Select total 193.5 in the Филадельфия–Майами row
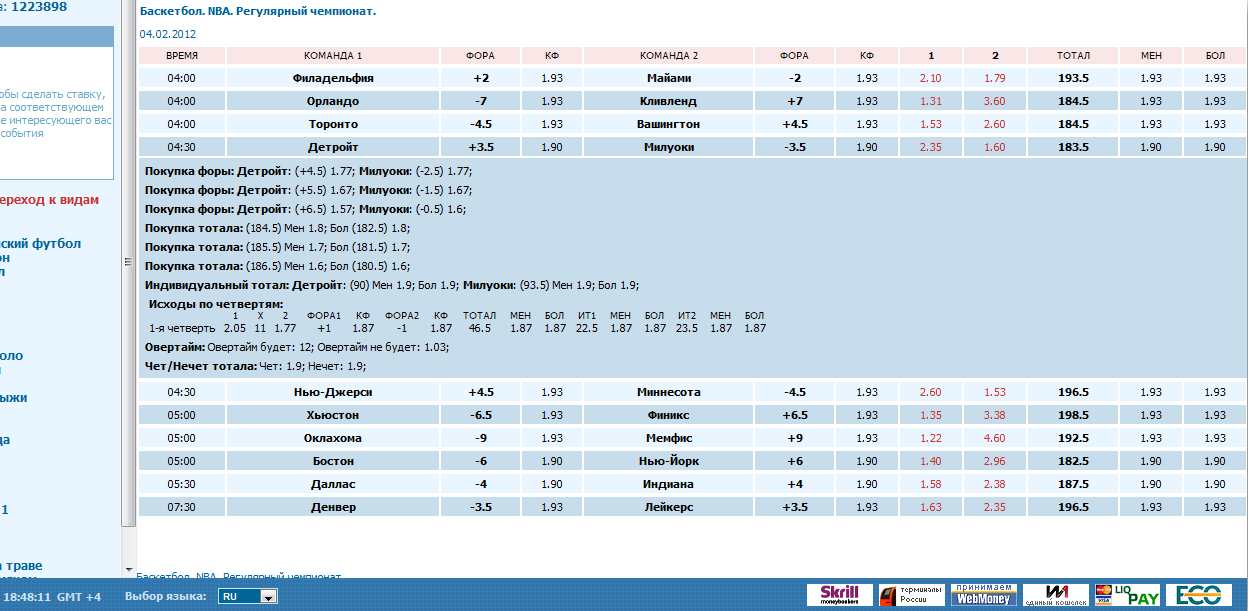Screen dimensions: 1248x611 [x=1073, y=78]
